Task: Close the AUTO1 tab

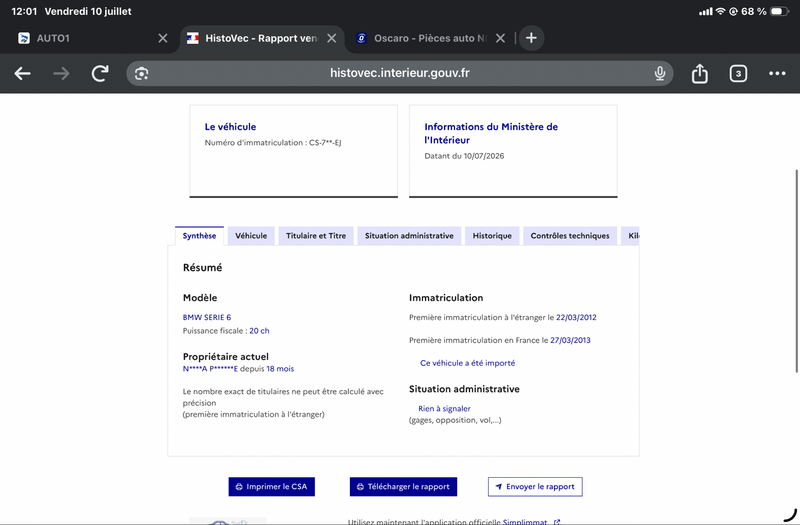Action: 163,38
